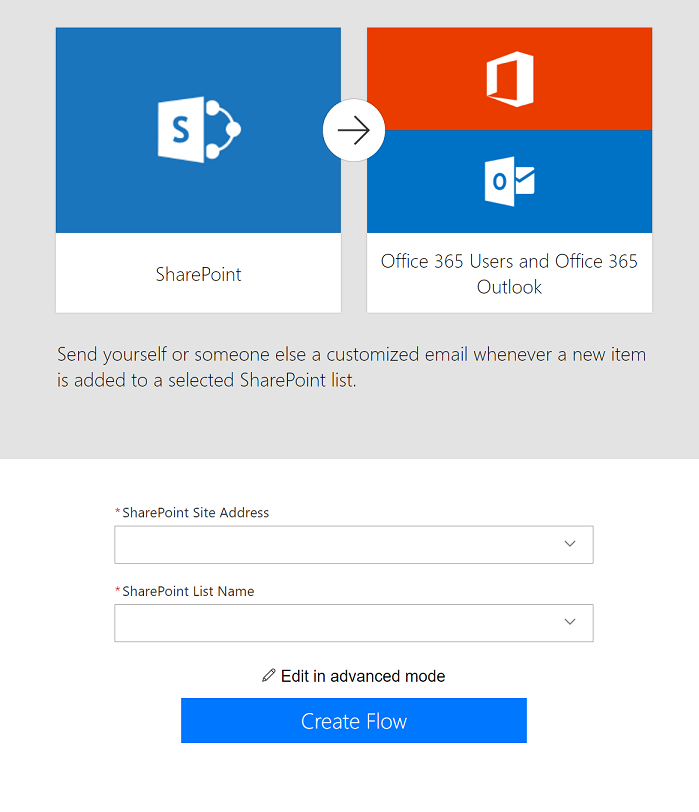Screen dimensions: 699x812
Task: Open Edit in advanced mode link
Action: [x=362, y=676]
